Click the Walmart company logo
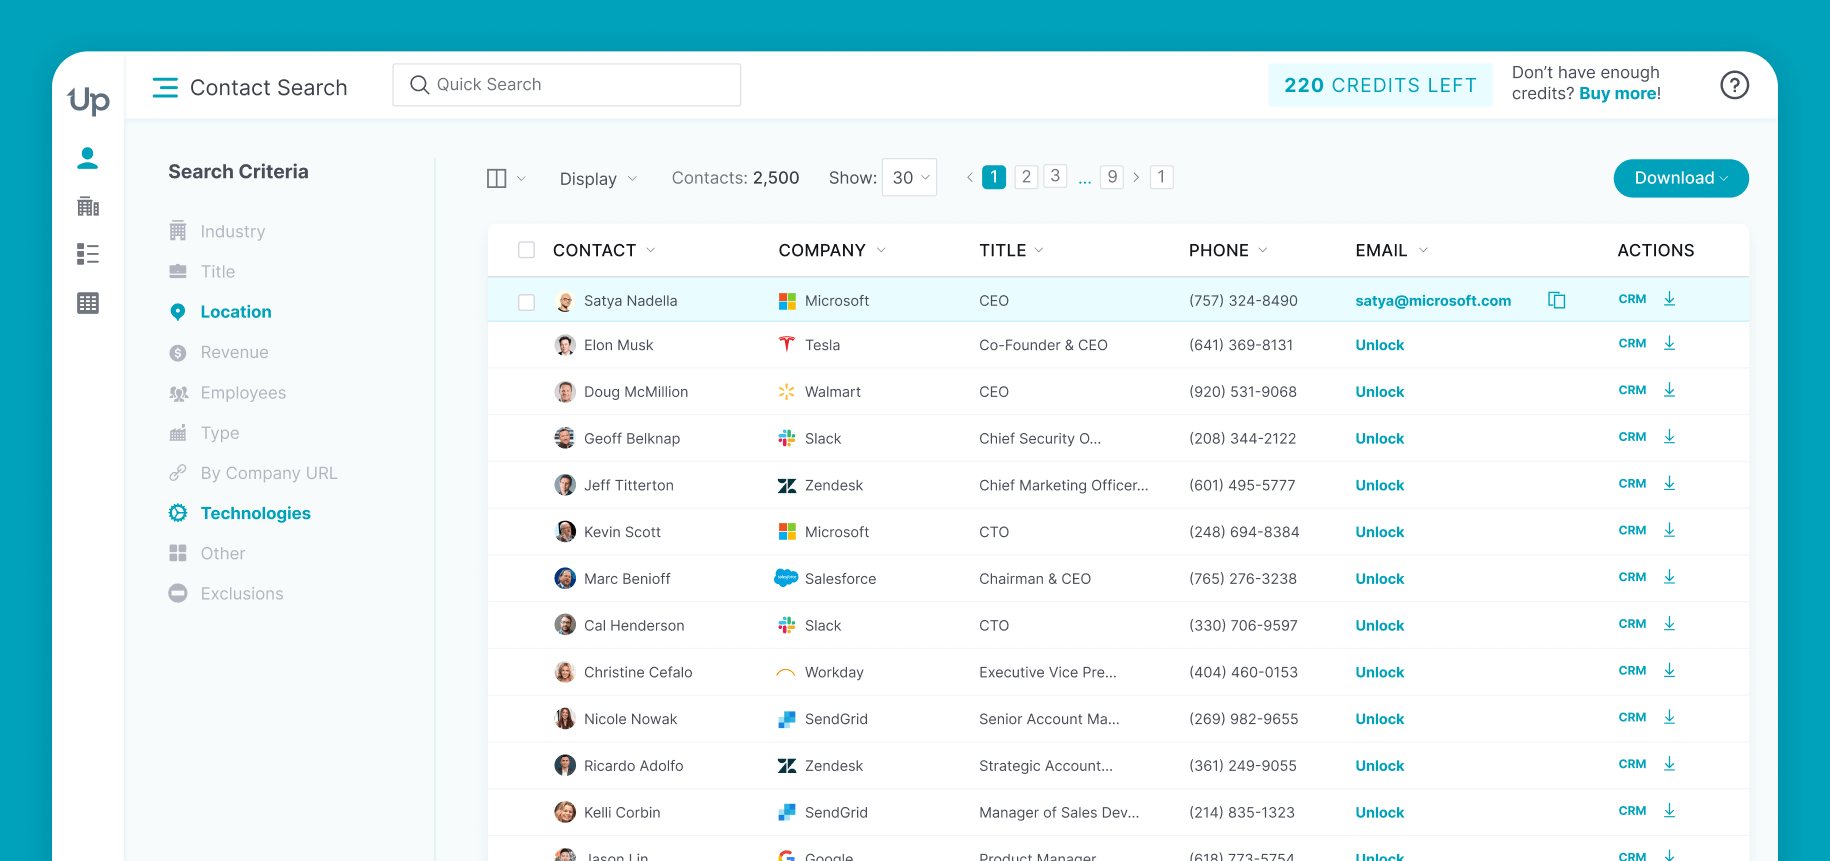1830x861 pixels. (x=787, y=391)
